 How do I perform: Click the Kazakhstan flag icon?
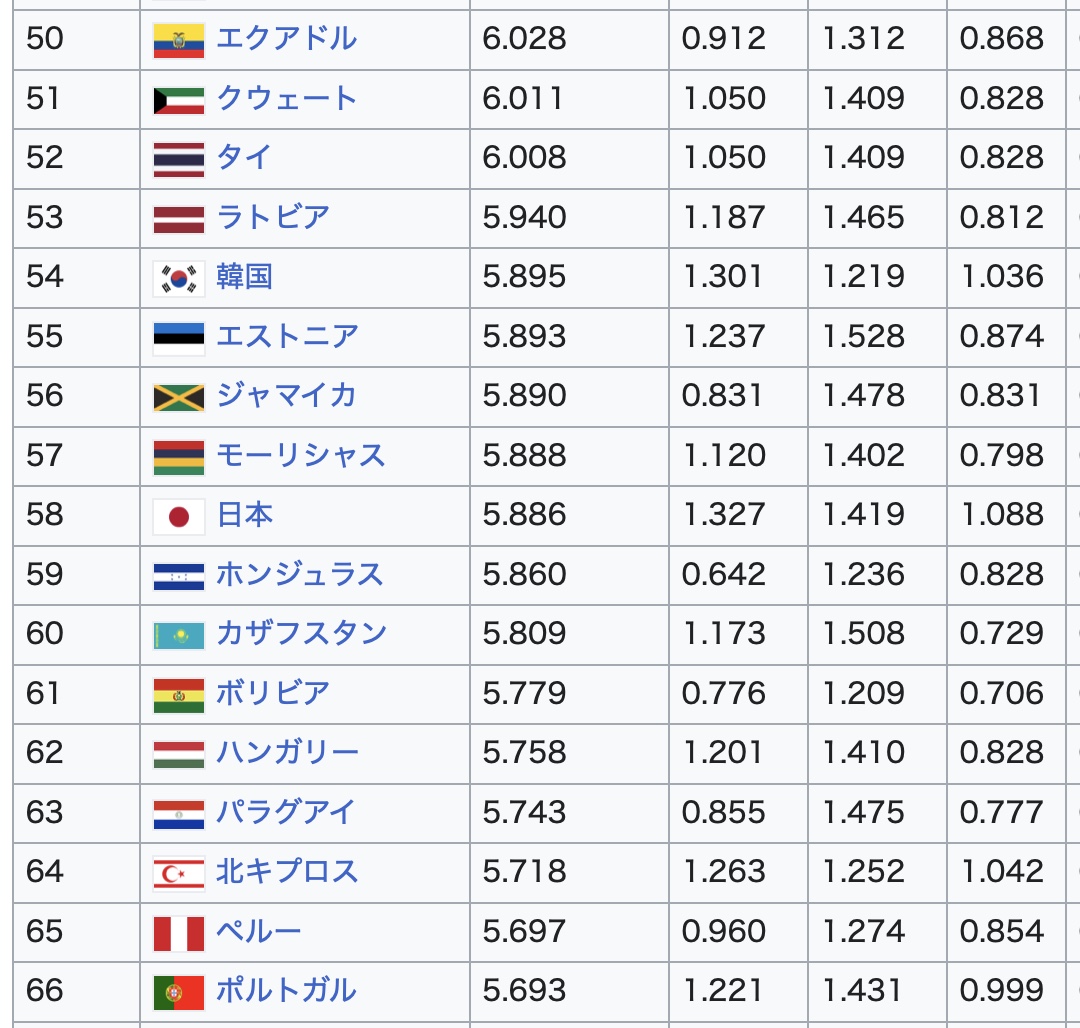(x=179, y=634)
